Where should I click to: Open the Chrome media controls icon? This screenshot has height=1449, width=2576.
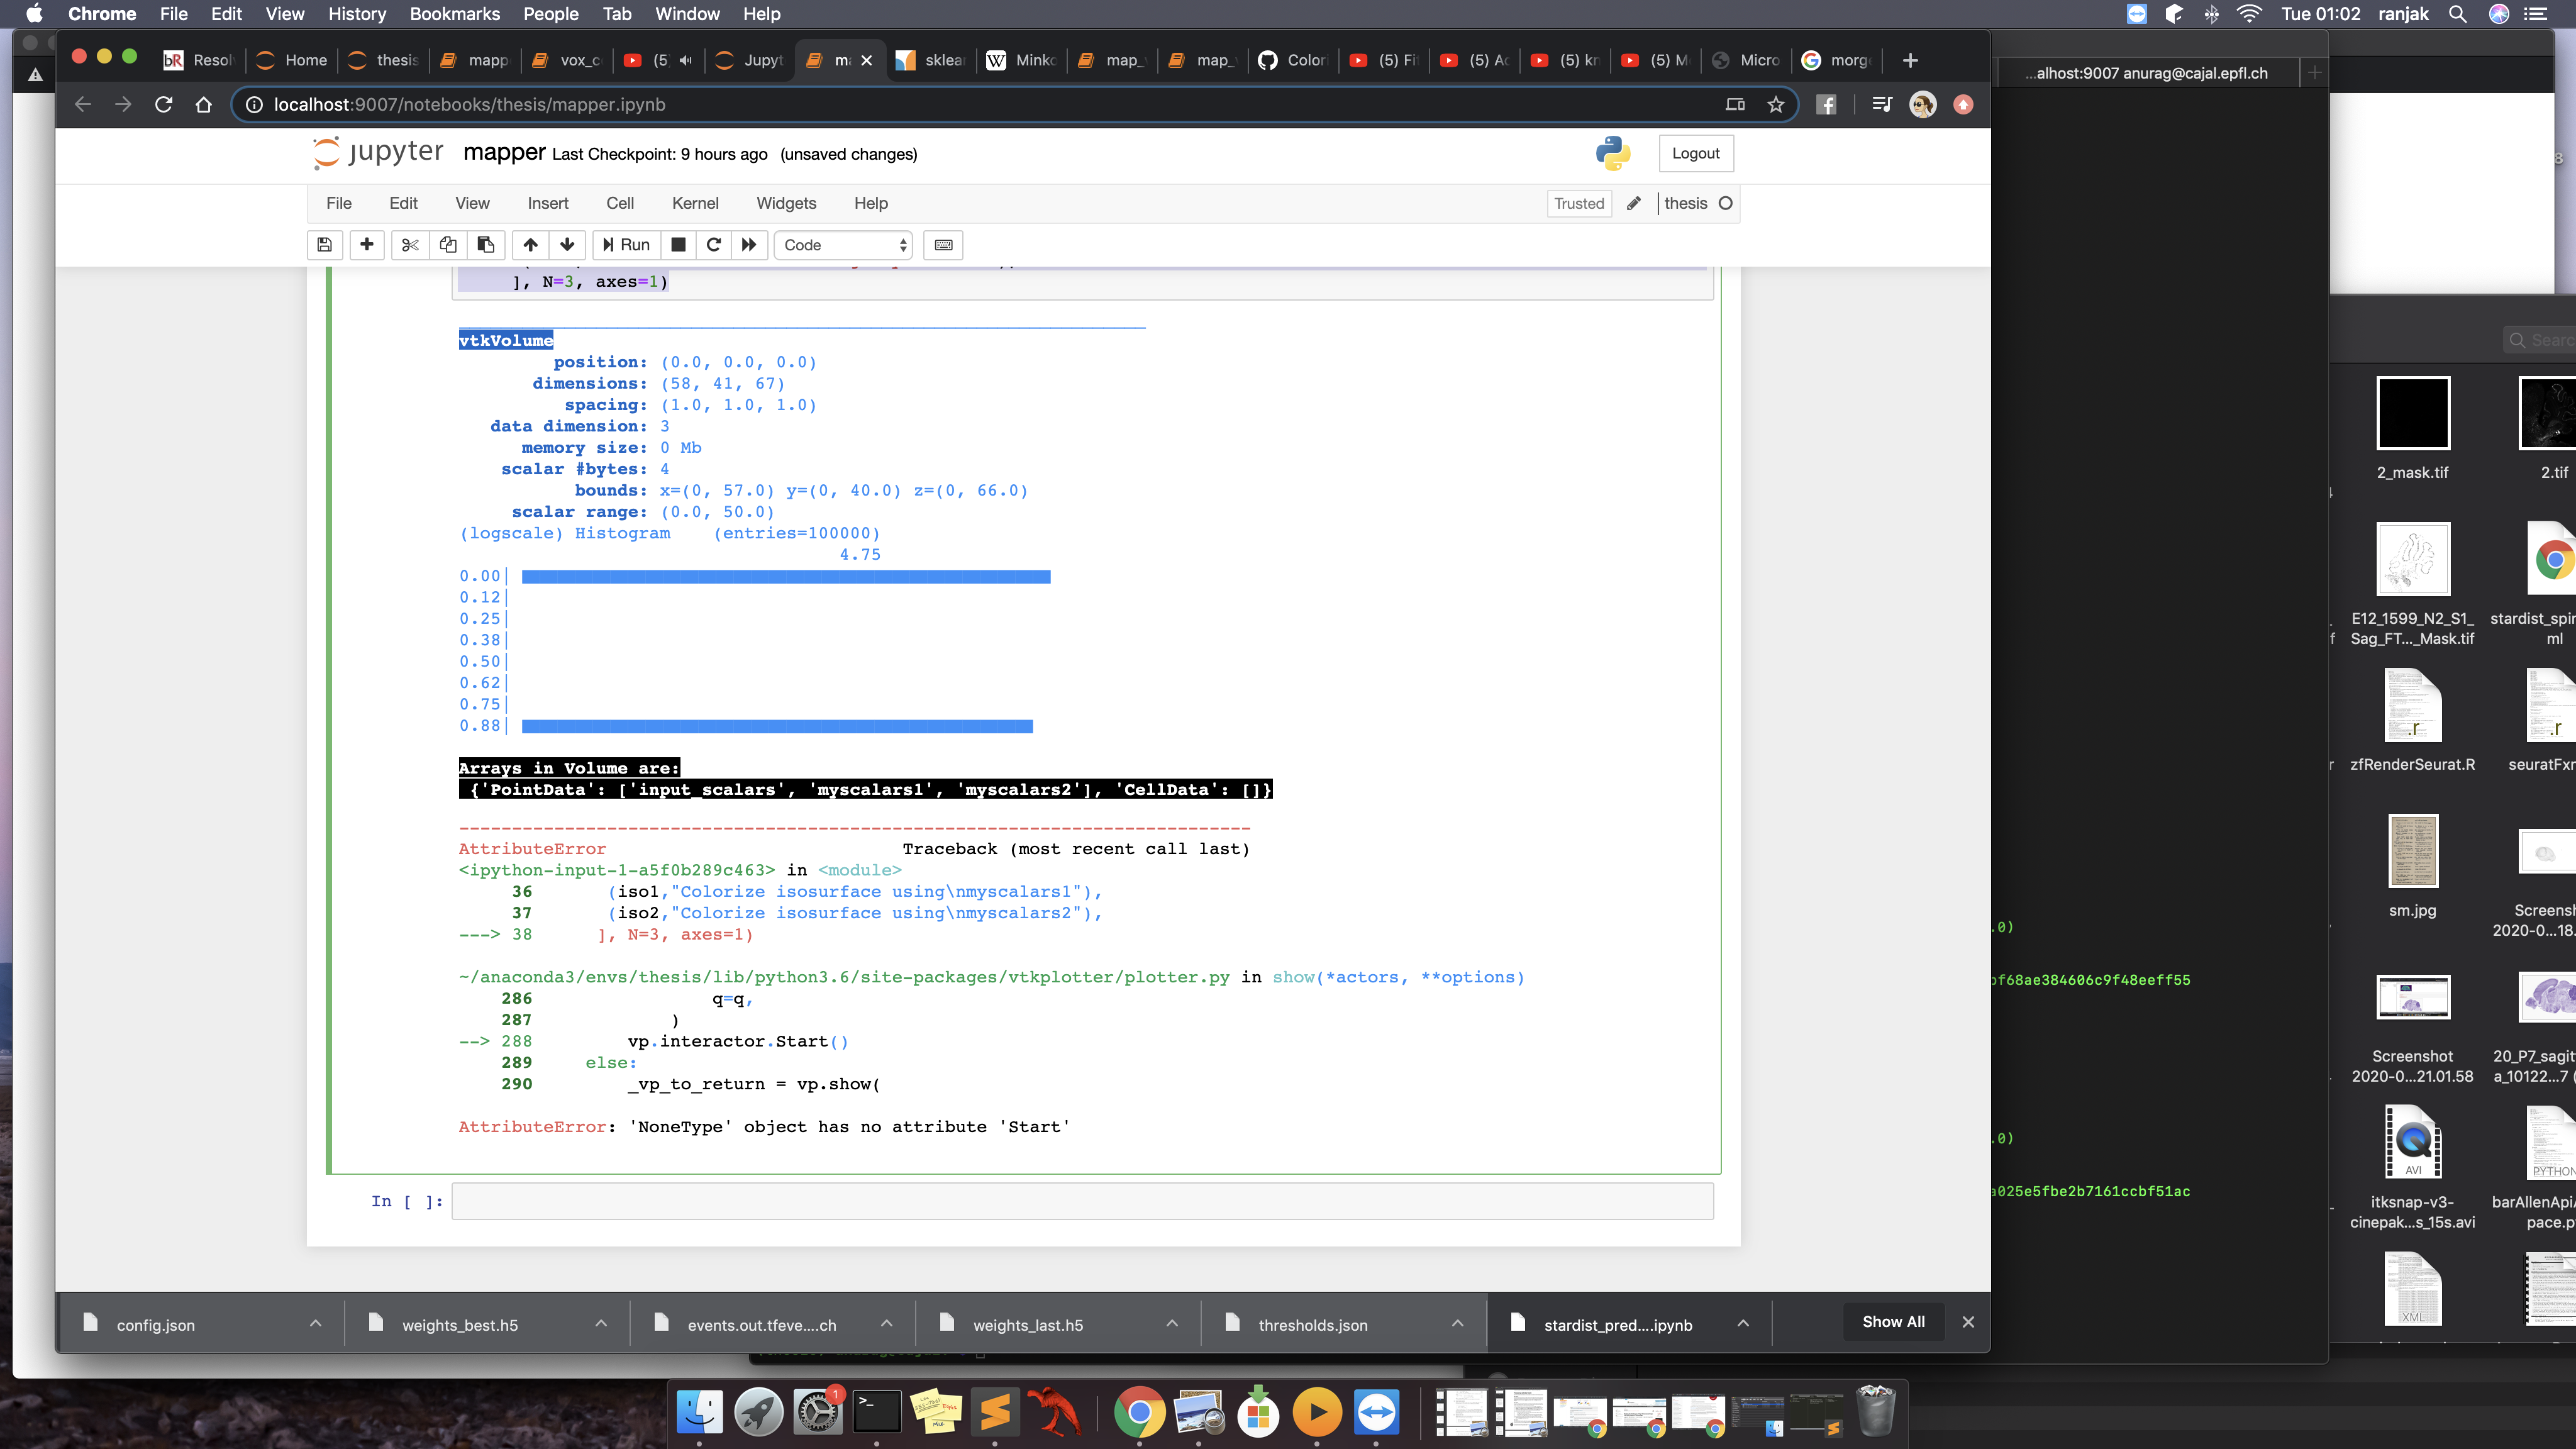[1881, 105]
